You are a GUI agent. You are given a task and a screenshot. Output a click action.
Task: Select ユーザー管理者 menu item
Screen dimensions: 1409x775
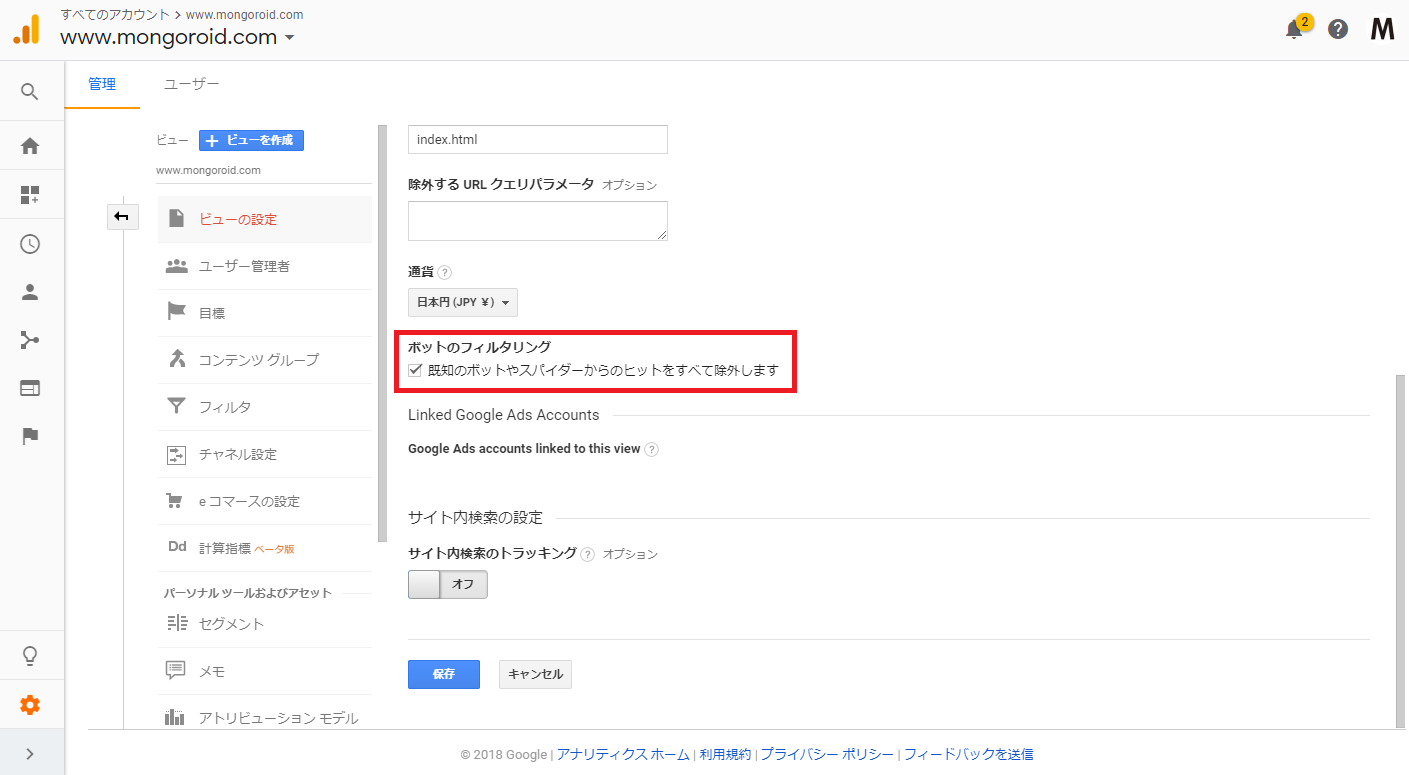(265, 266)
